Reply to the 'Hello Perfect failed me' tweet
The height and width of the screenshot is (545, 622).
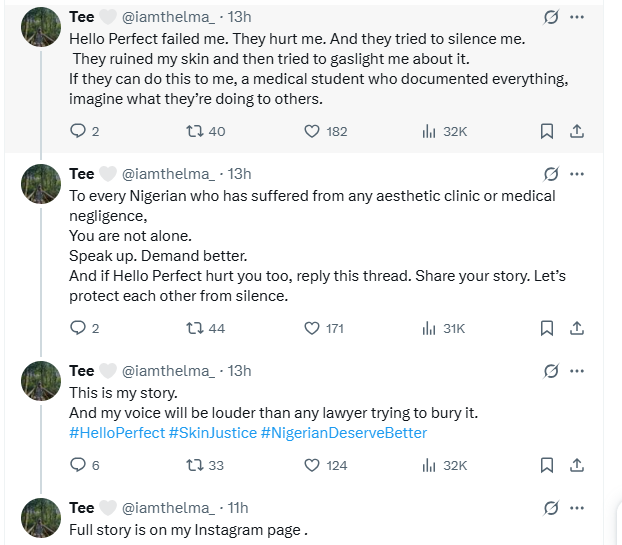78,131
